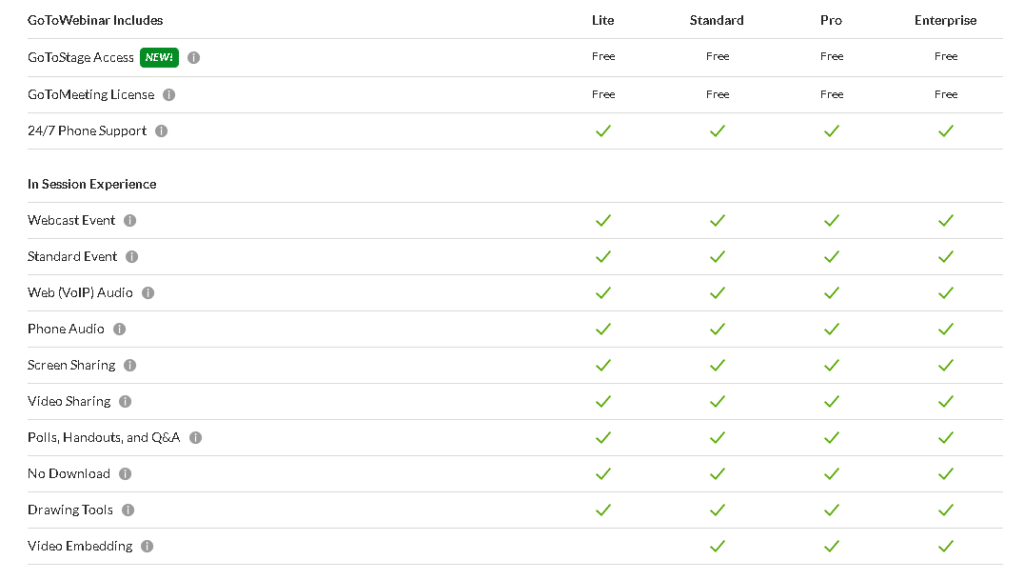Click the 24/7 Phone Support info icon
The width and height of the screenshot is (1024, 580).
[x=161, y=131]
